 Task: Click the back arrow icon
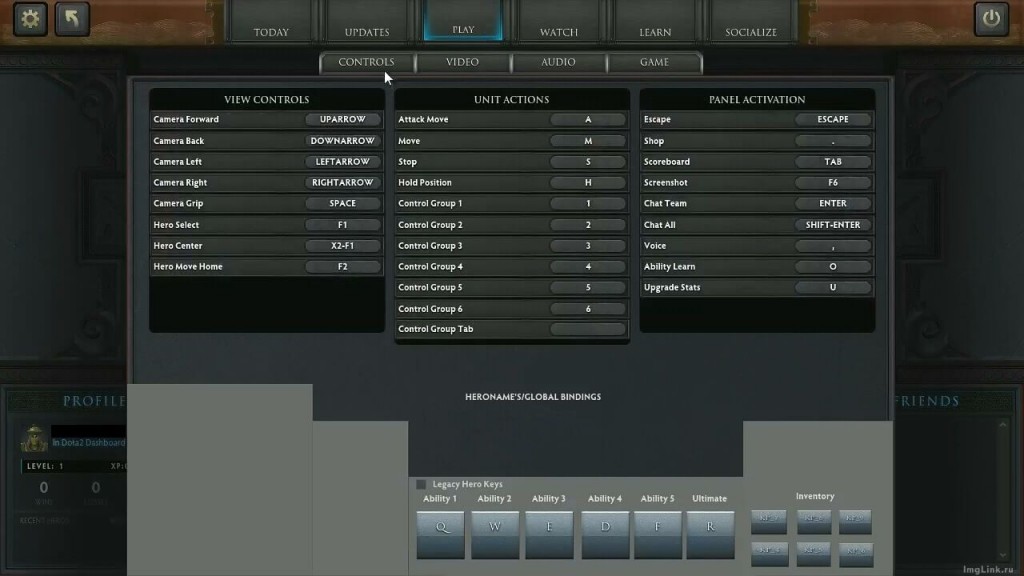pos(72,19)
